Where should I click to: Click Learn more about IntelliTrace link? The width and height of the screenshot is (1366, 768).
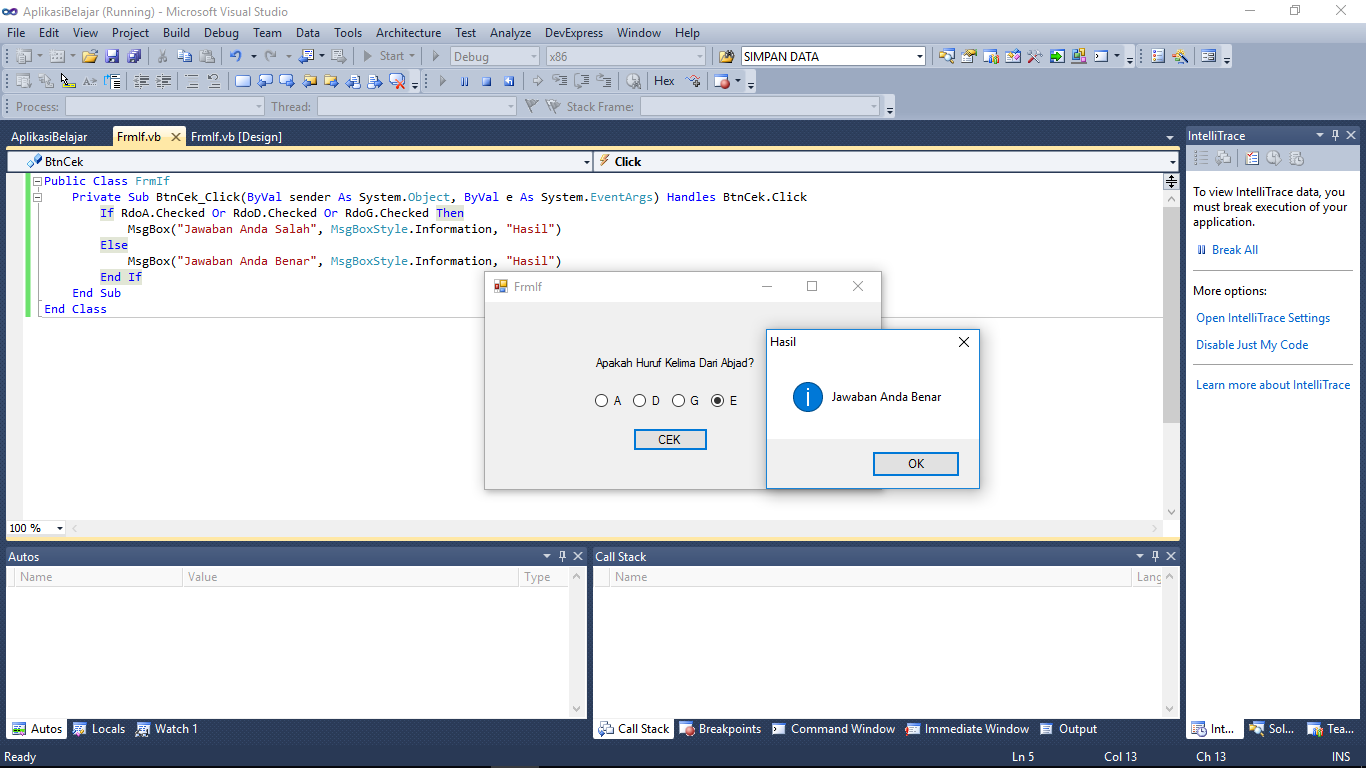(1273, 385)
